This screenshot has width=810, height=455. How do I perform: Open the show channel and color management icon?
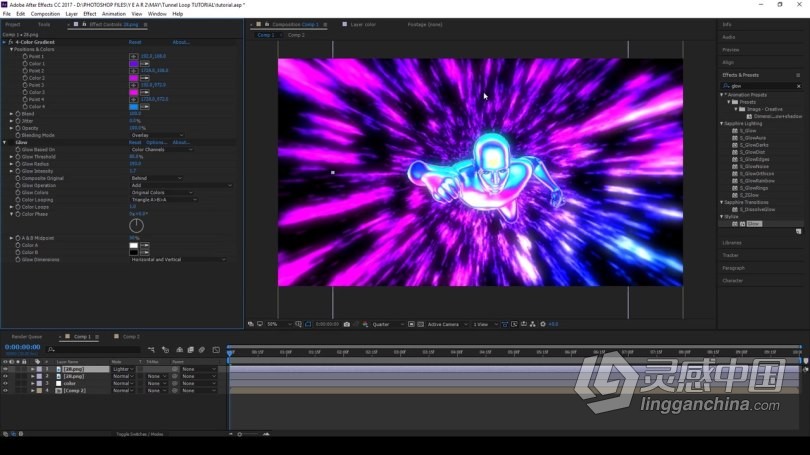pos(365,324)
